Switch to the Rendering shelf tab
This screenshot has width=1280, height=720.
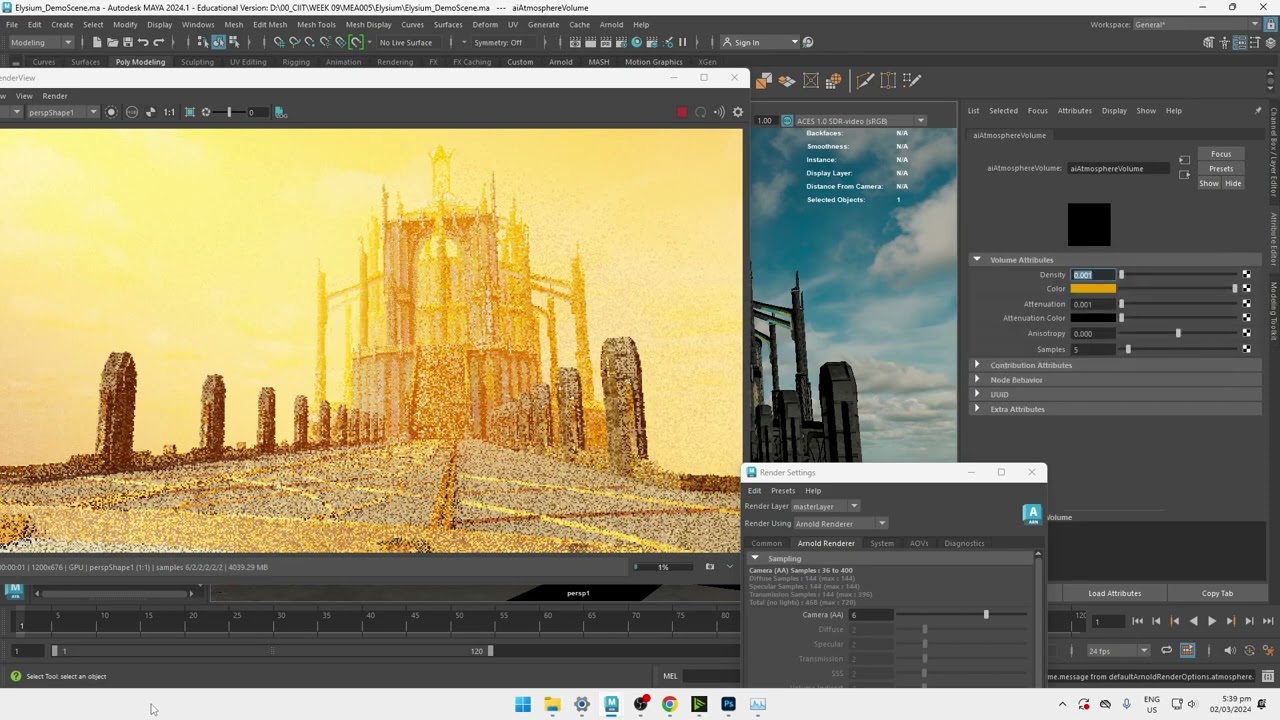pyautogui.click(x=395, y=62)
